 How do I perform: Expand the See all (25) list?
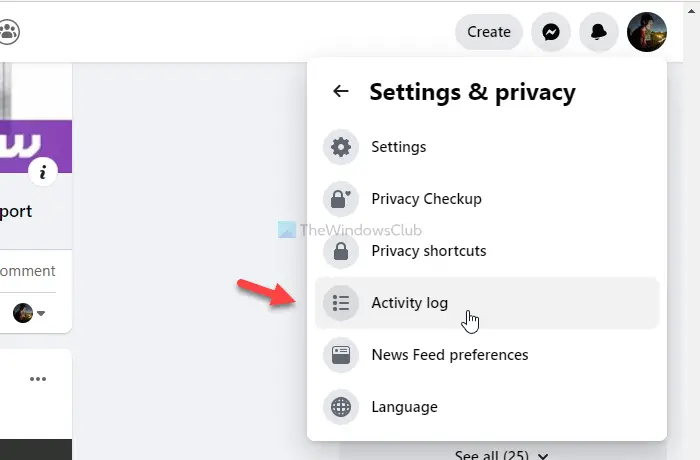(x=501, y=455)
